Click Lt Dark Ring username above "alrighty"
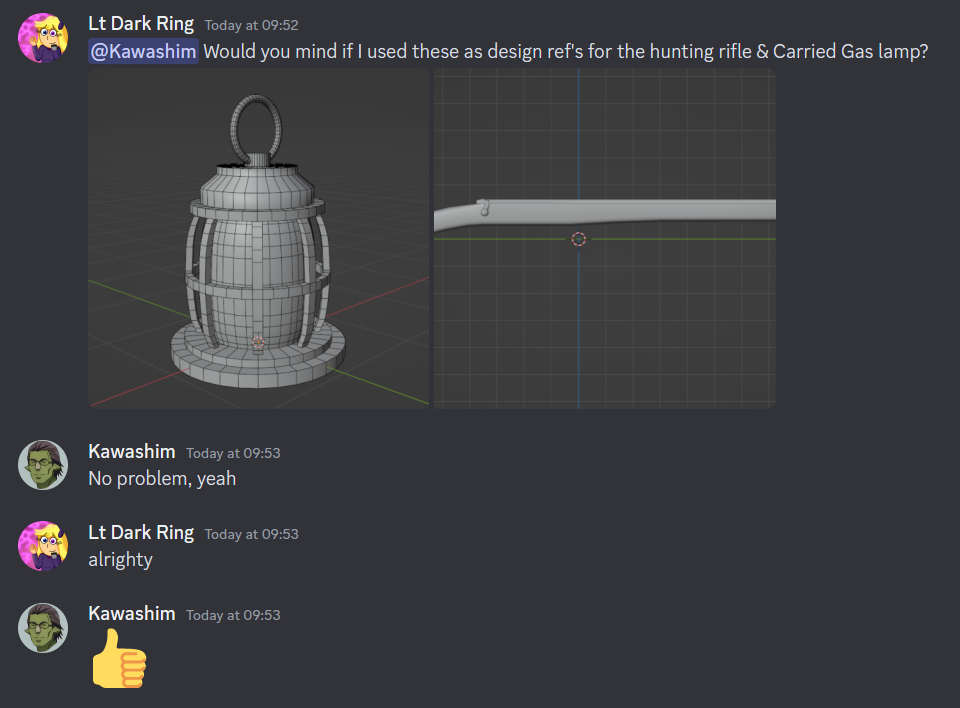The width and height of the screenshot is (960, 708). pyautogui.click(x=141, y=533)
